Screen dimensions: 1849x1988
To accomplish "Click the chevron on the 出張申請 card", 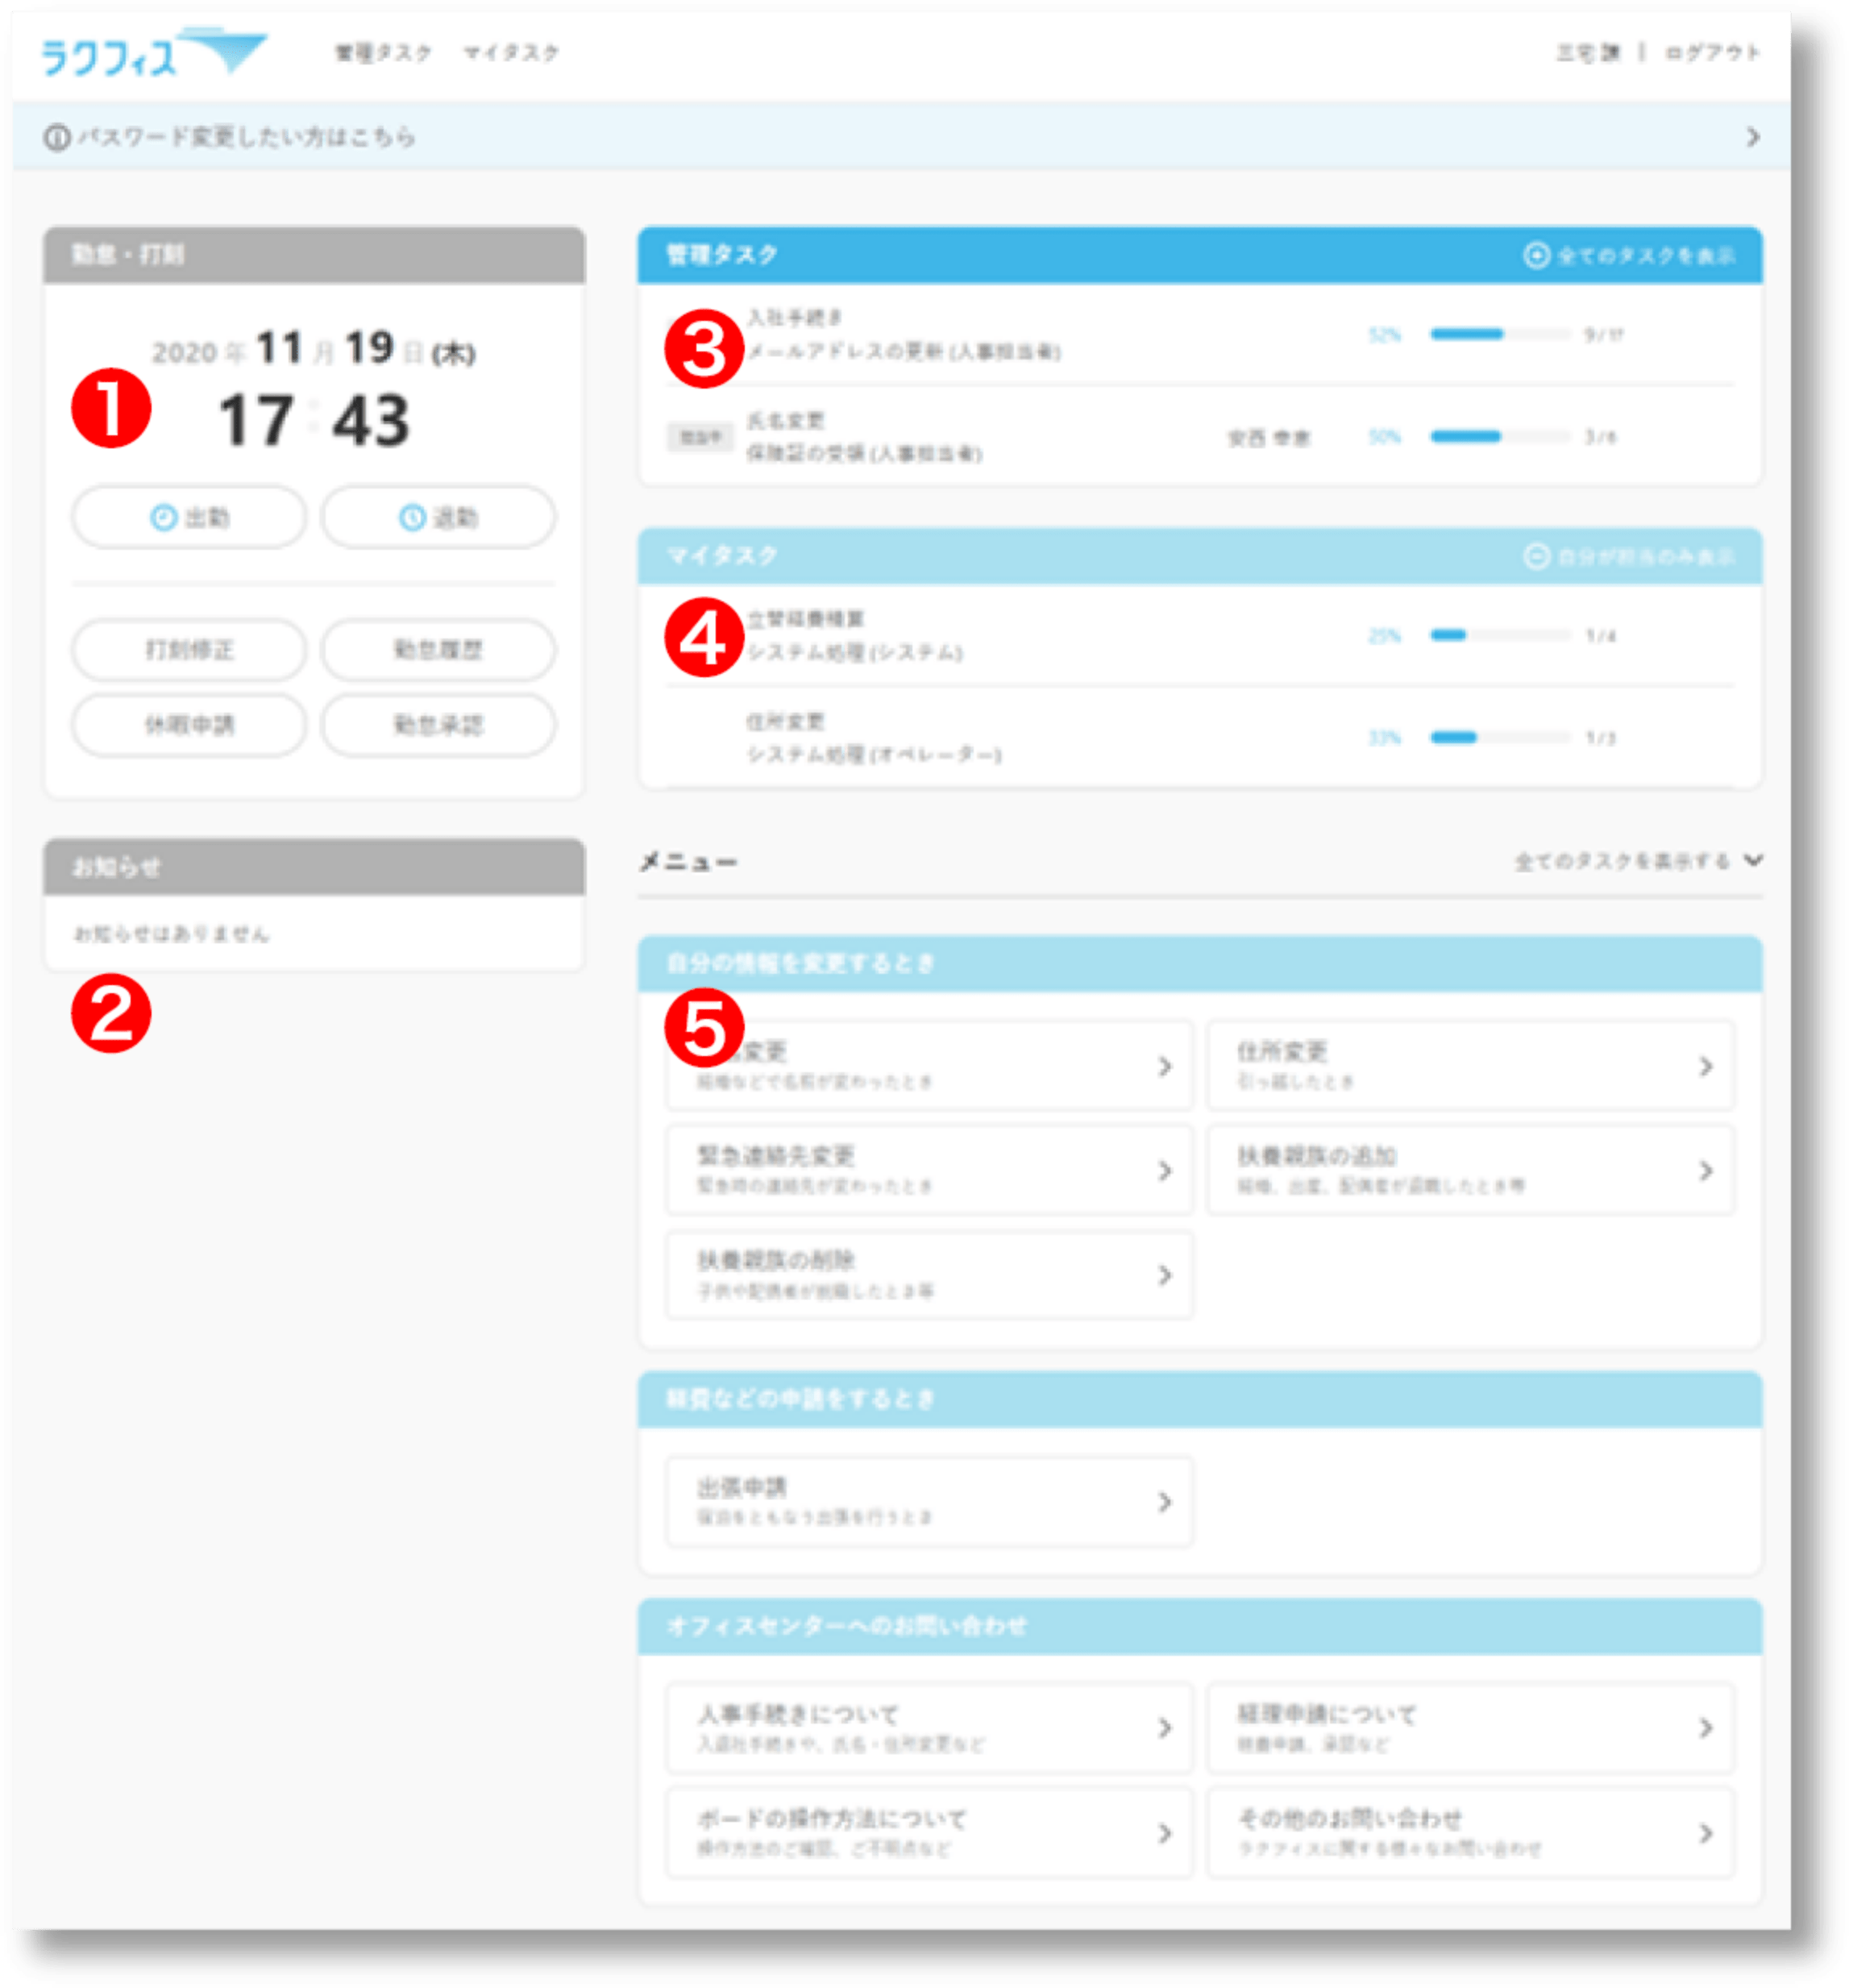I will click(x=1164, y=1502).
